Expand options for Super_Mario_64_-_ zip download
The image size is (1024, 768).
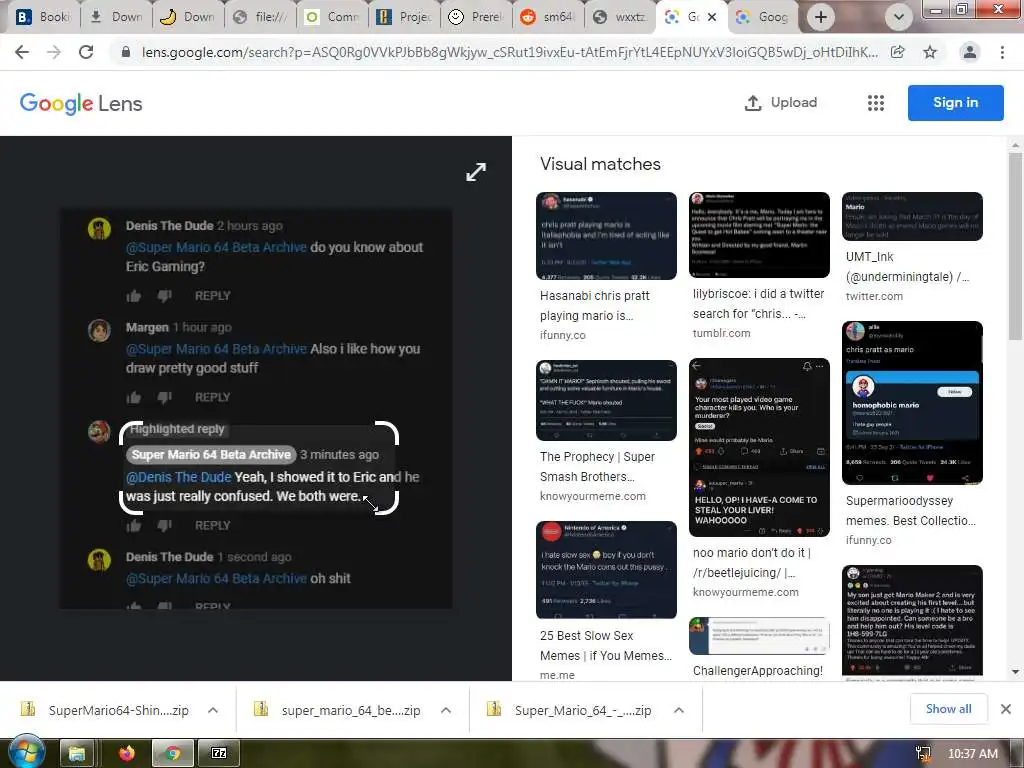click(679, 710)
